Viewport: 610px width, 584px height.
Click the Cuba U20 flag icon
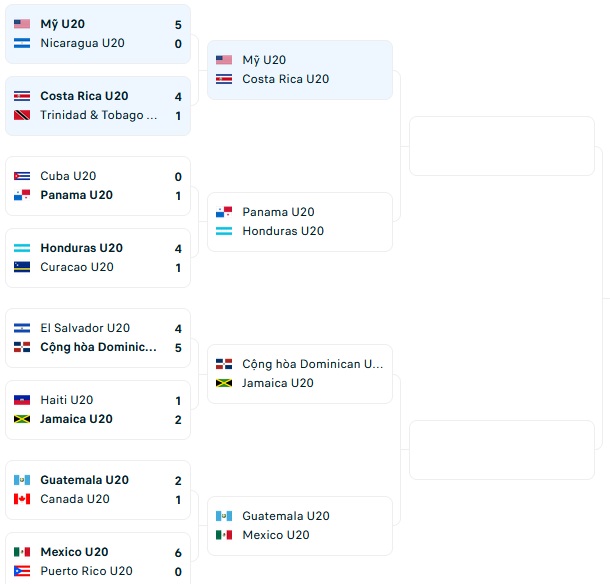pos(22,176)
